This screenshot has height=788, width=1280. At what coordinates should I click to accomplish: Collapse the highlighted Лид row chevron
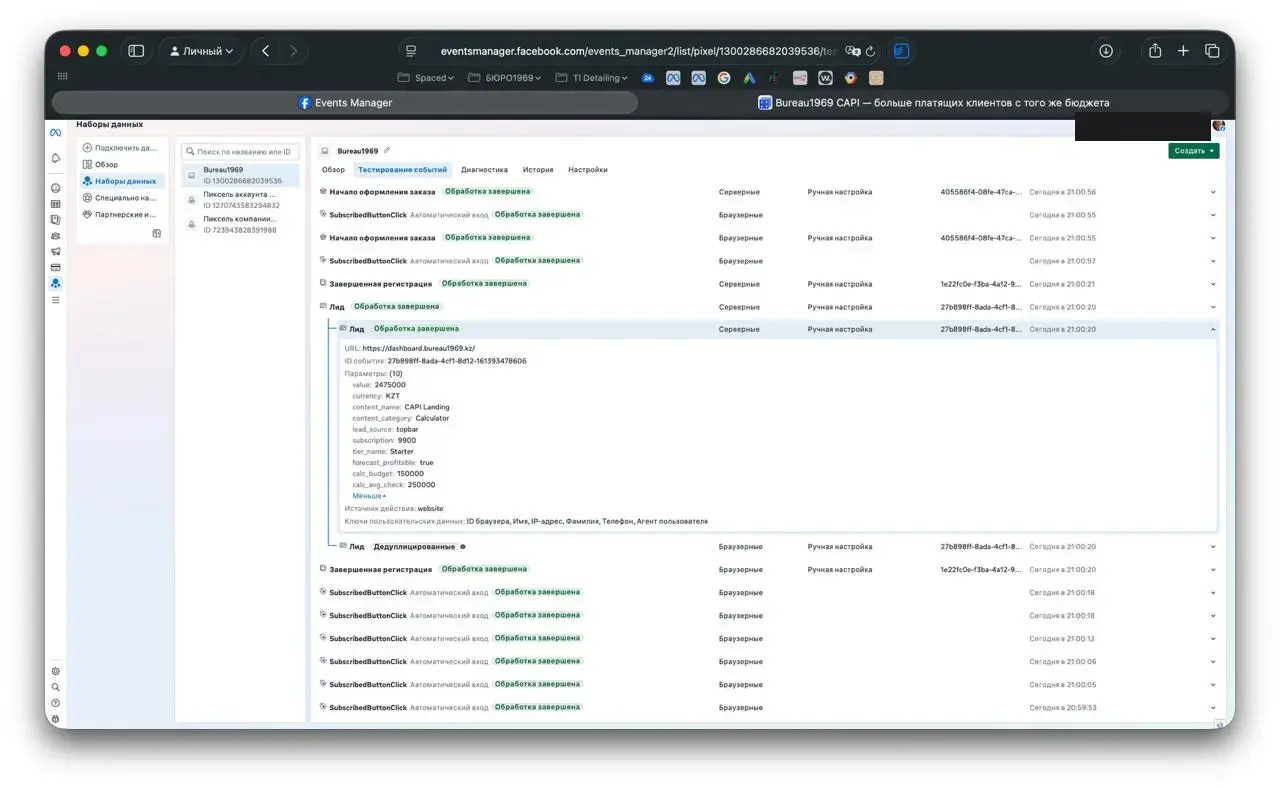pyautogui.click(x=1213, y=329)
